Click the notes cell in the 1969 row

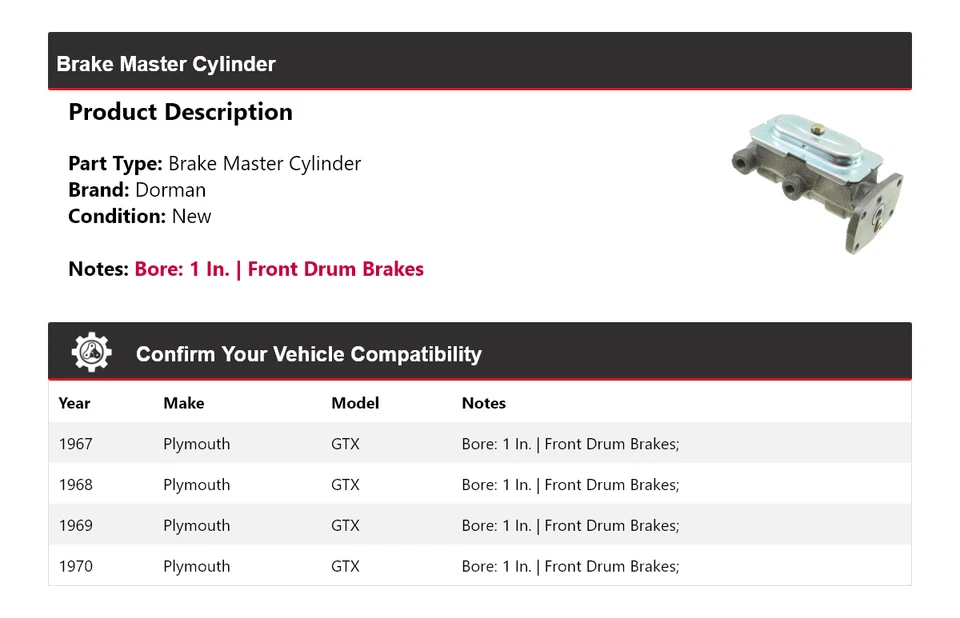570,526
